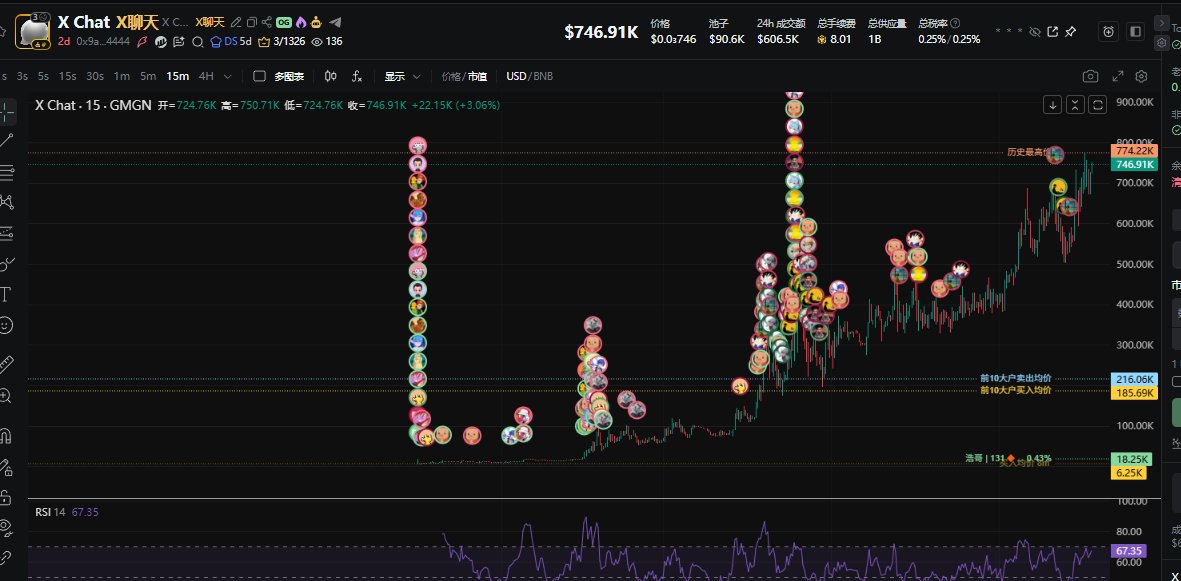Expand the right sidebar arrow
This screenshot has width=1181, height=581.
tap(1161, 22)
